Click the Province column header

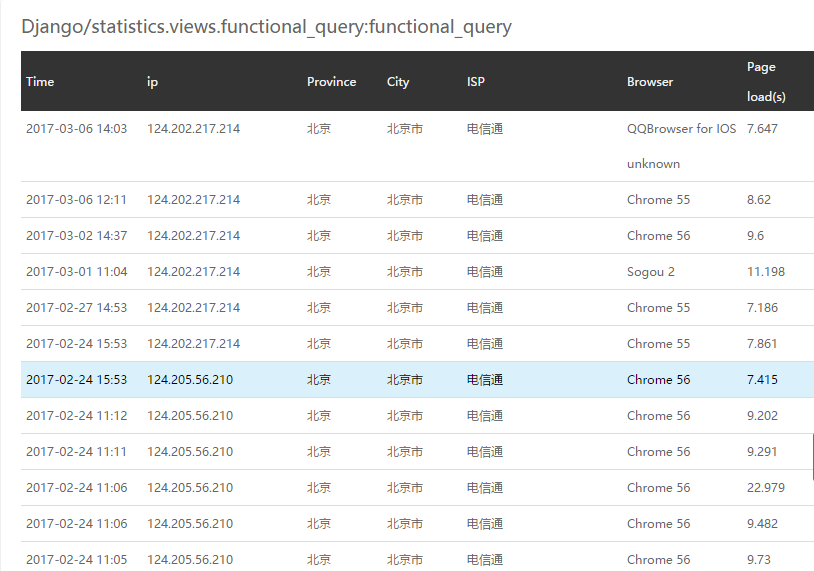pos(331,82)
